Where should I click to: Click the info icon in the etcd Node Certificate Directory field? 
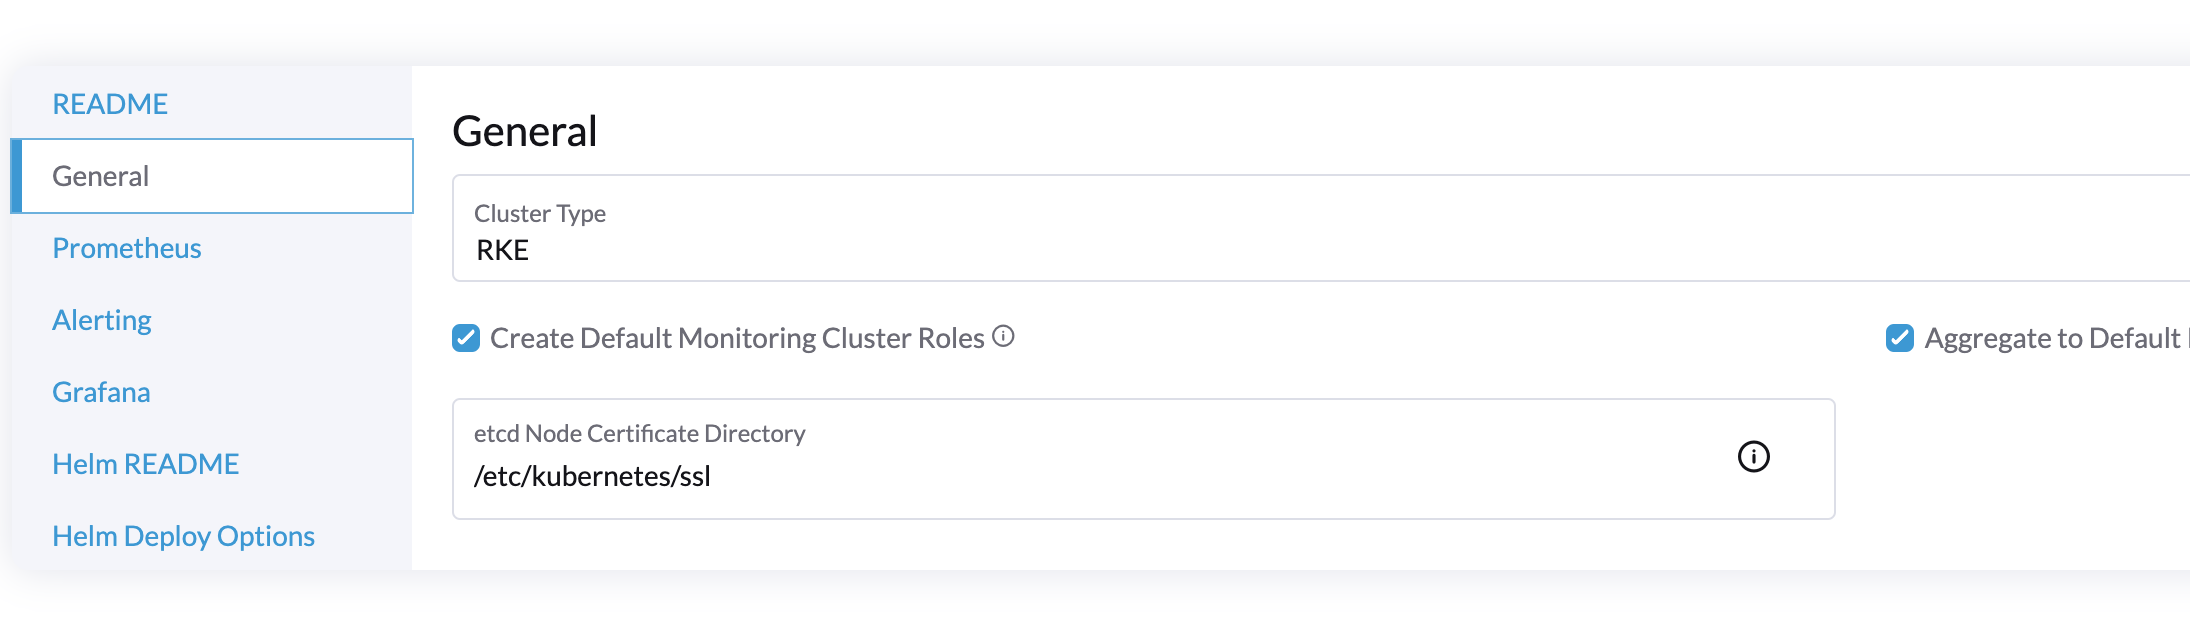click(1753, 458)
